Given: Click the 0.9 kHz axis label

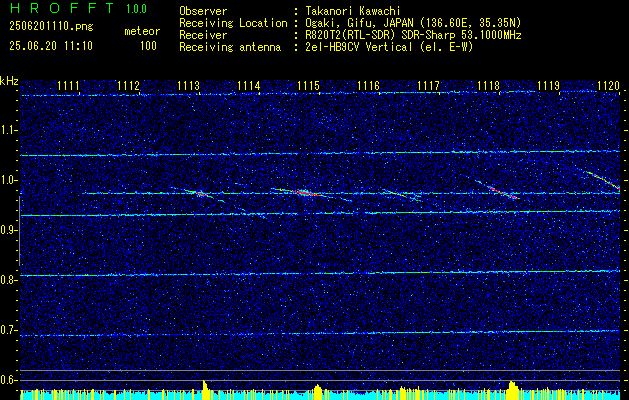Looking at the screenshot, I should [x=9, y=230].
